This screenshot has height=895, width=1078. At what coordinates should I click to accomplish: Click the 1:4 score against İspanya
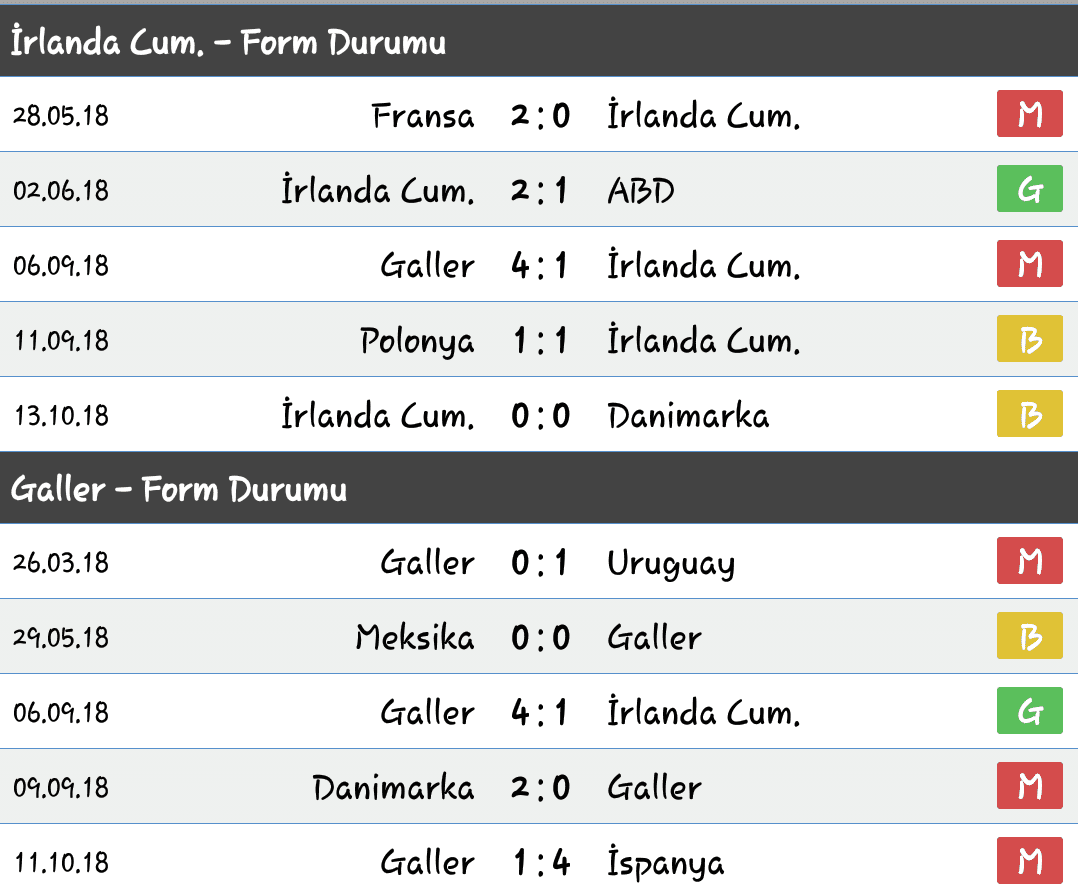pos(541,863)
